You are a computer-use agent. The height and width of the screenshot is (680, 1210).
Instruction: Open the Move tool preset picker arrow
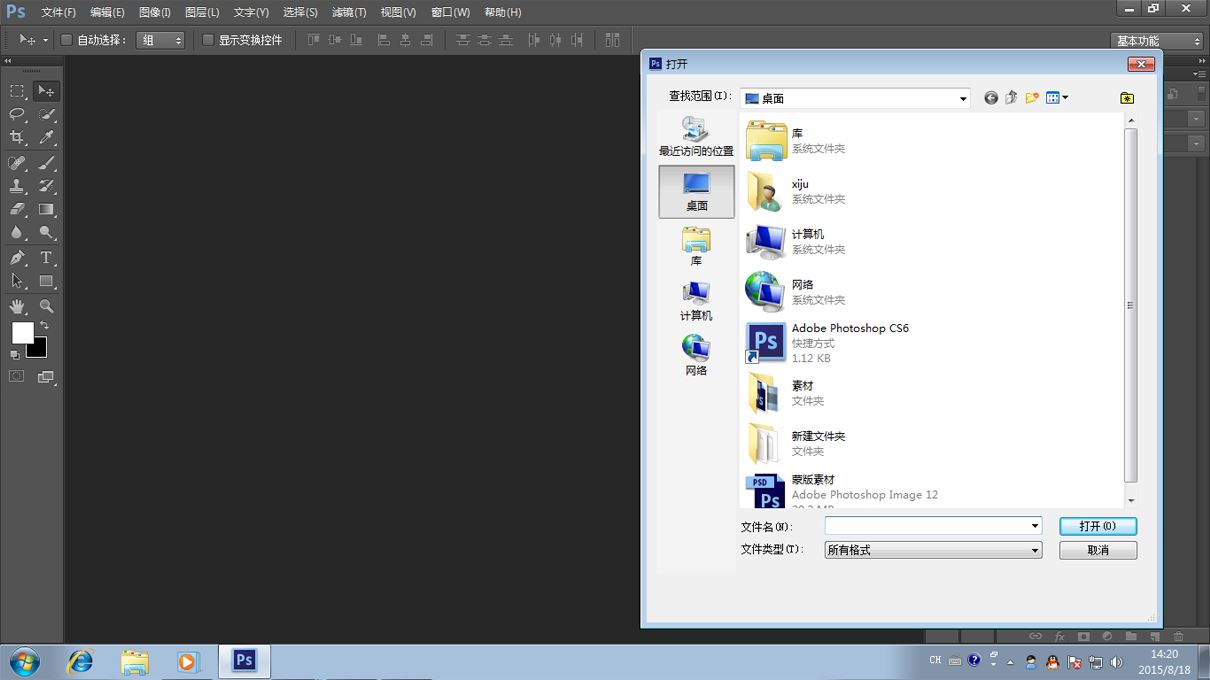point(45,40)
